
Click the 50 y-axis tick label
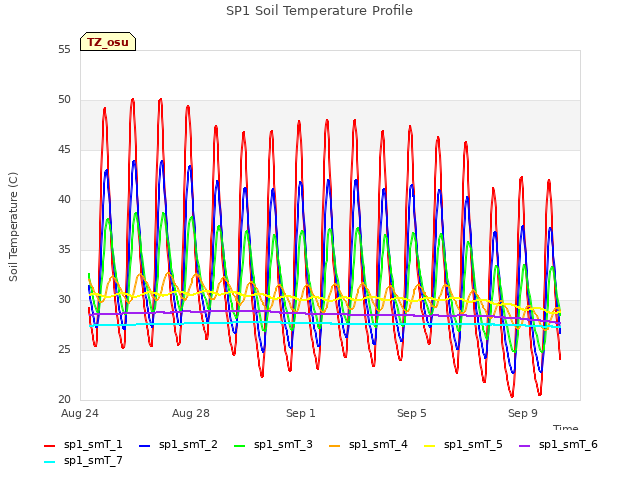click(64, 100)
